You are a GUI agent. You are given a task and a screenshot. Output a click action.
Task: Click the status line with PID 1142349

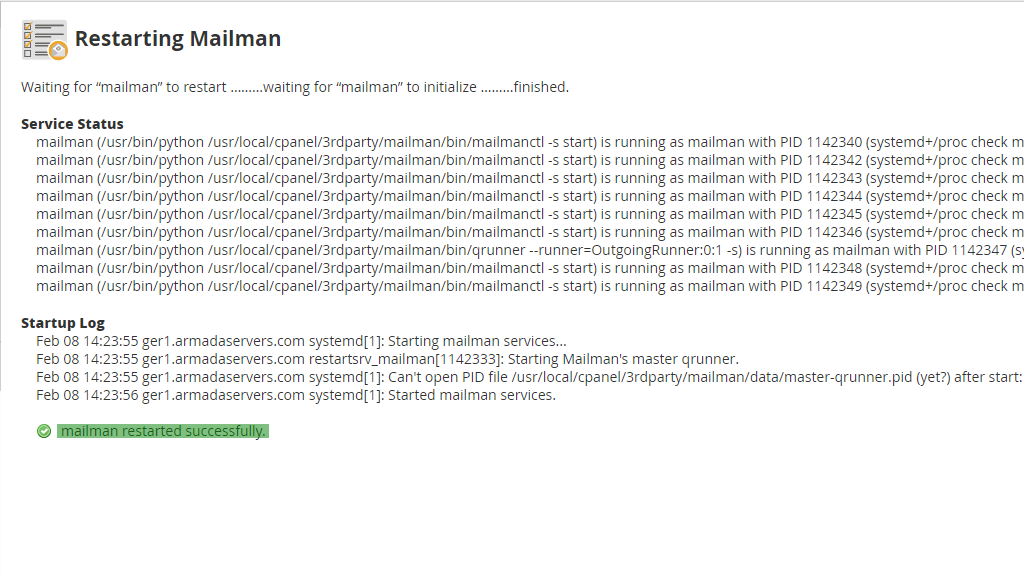530,286
